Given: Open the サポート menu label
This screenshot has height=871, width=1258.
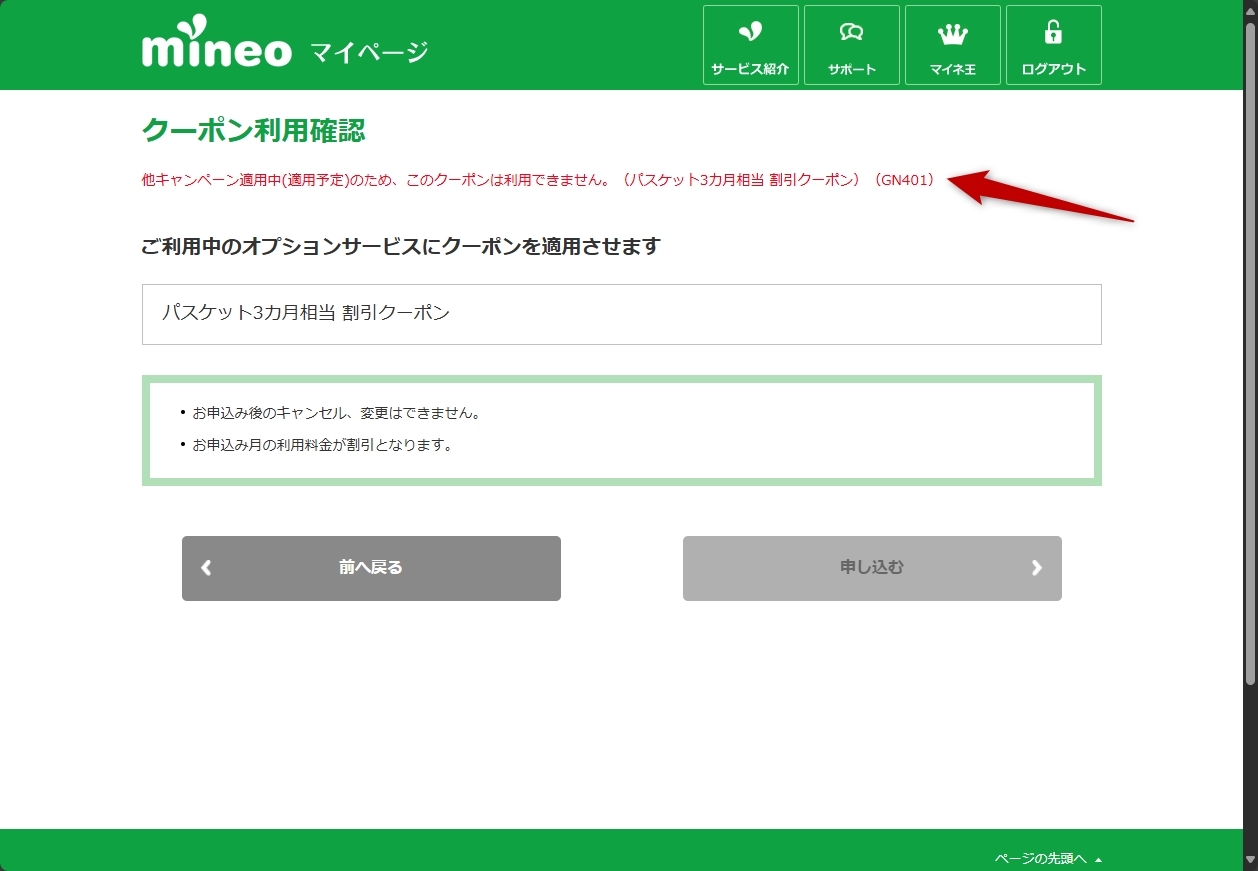Looking at the screenshot, I should (851, 70).
